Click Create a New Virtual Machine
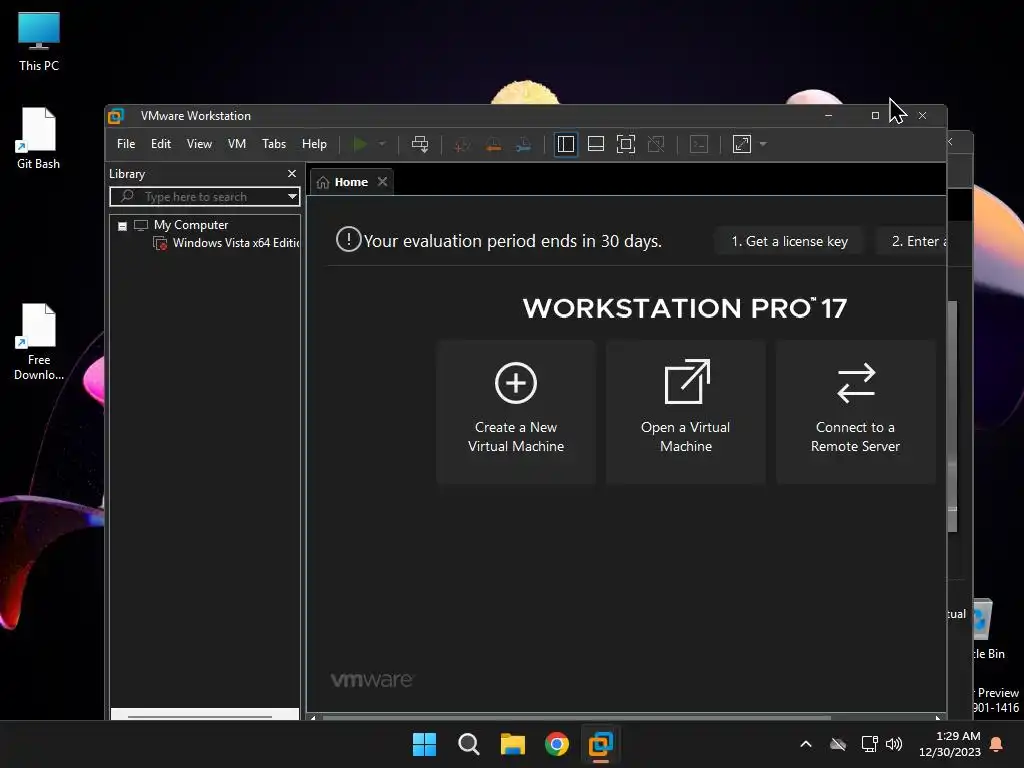The width and height of the screenshot is (1024, 768). 516,411
